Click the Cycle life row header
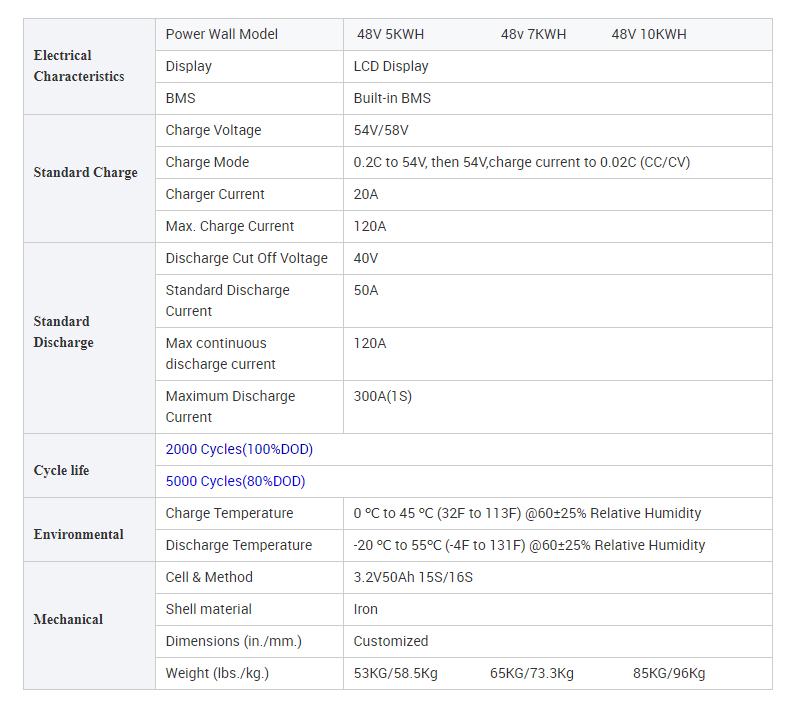Screen dimensions: 800x716 (61, 470)
